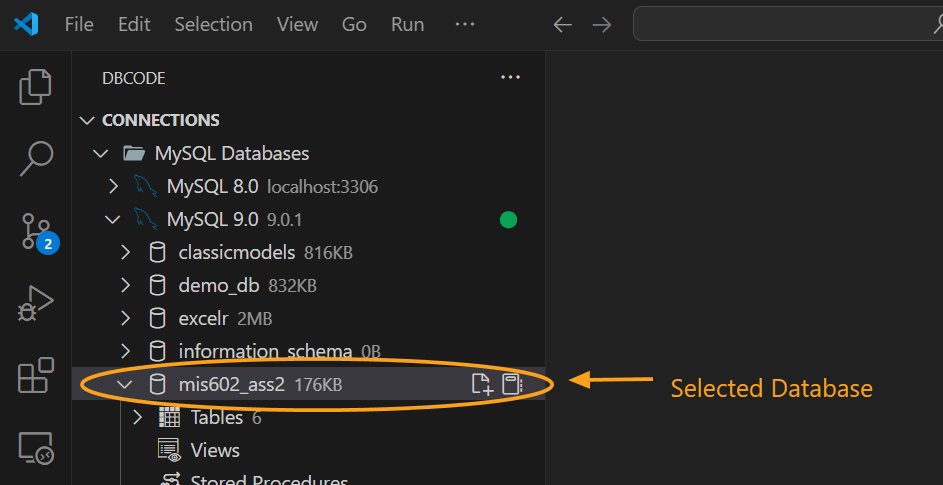The width and height of the screenshot is (943, 485).
Task: Select the MySQL 9.0 connection label
Action: point(212,220)
